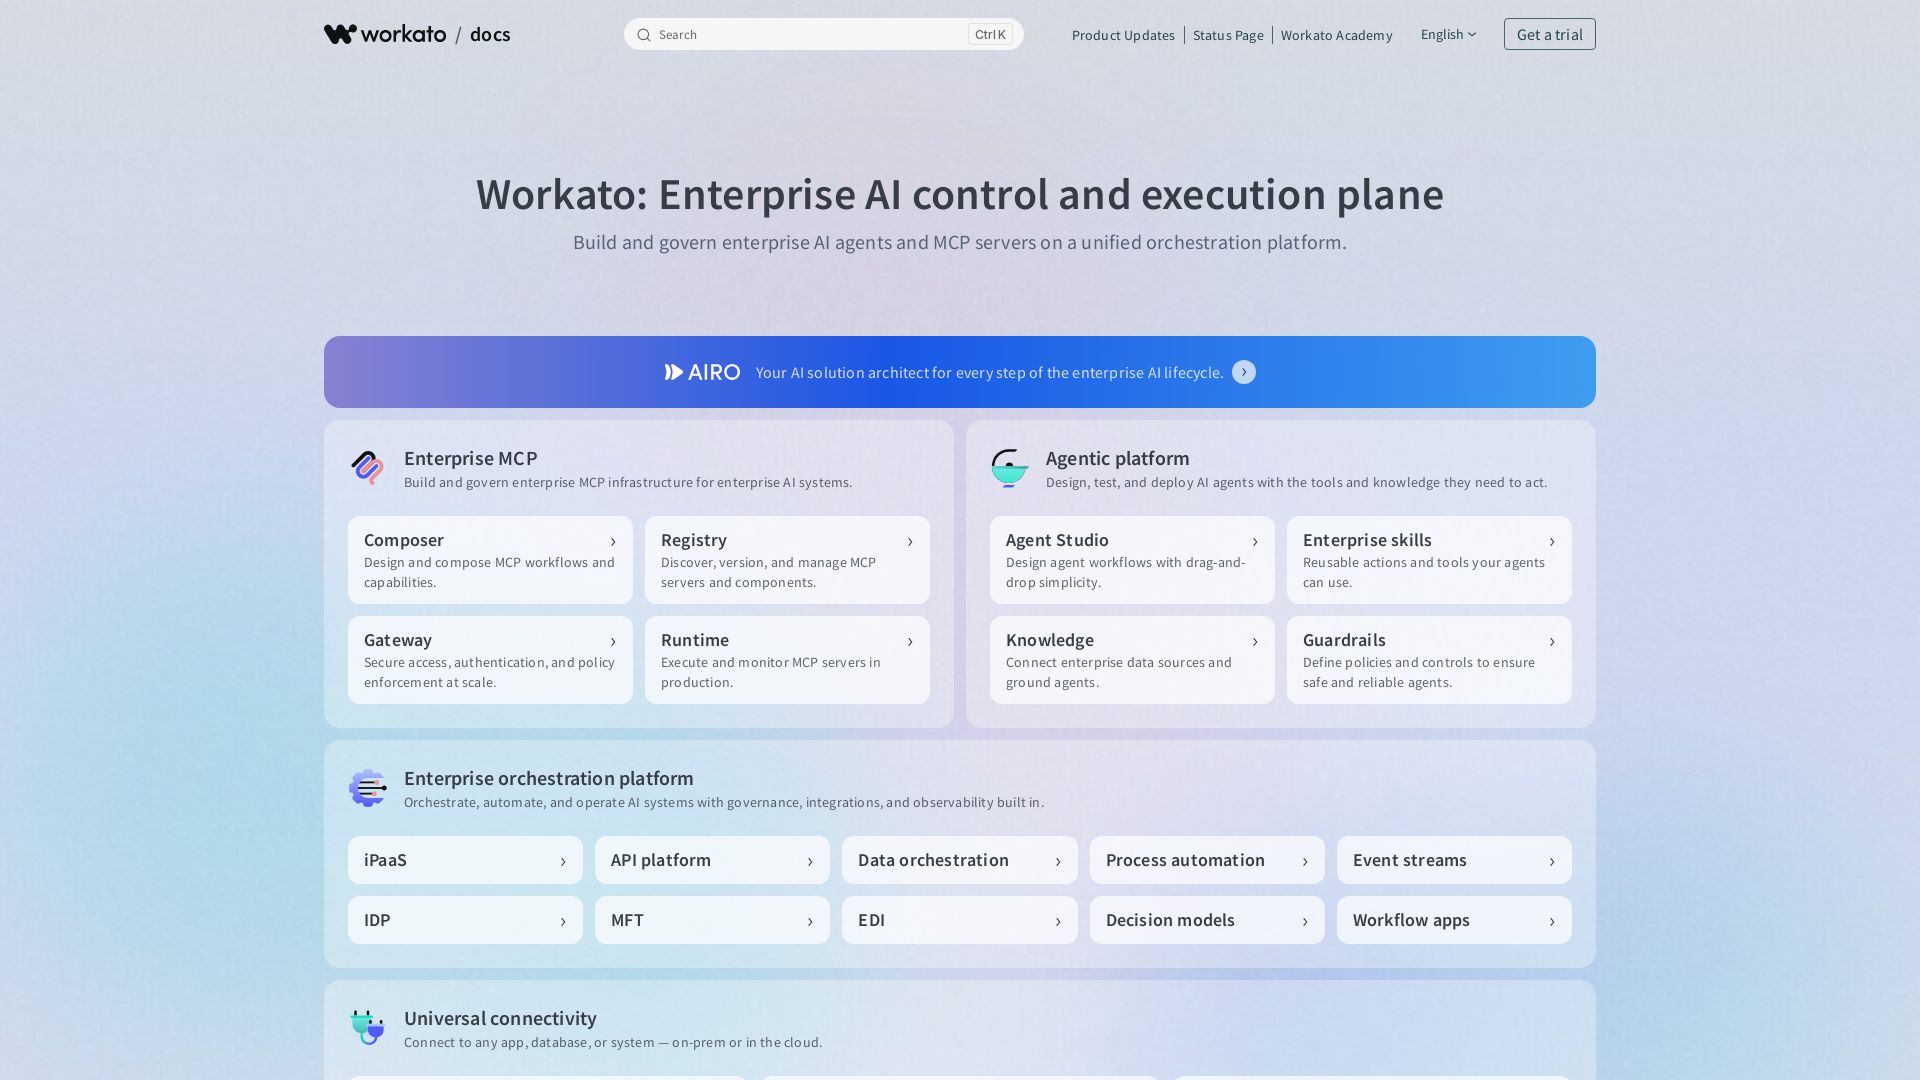Open the English language dropdown
Viewport: 1920px width, 1080px height.
click(1448, 34)
